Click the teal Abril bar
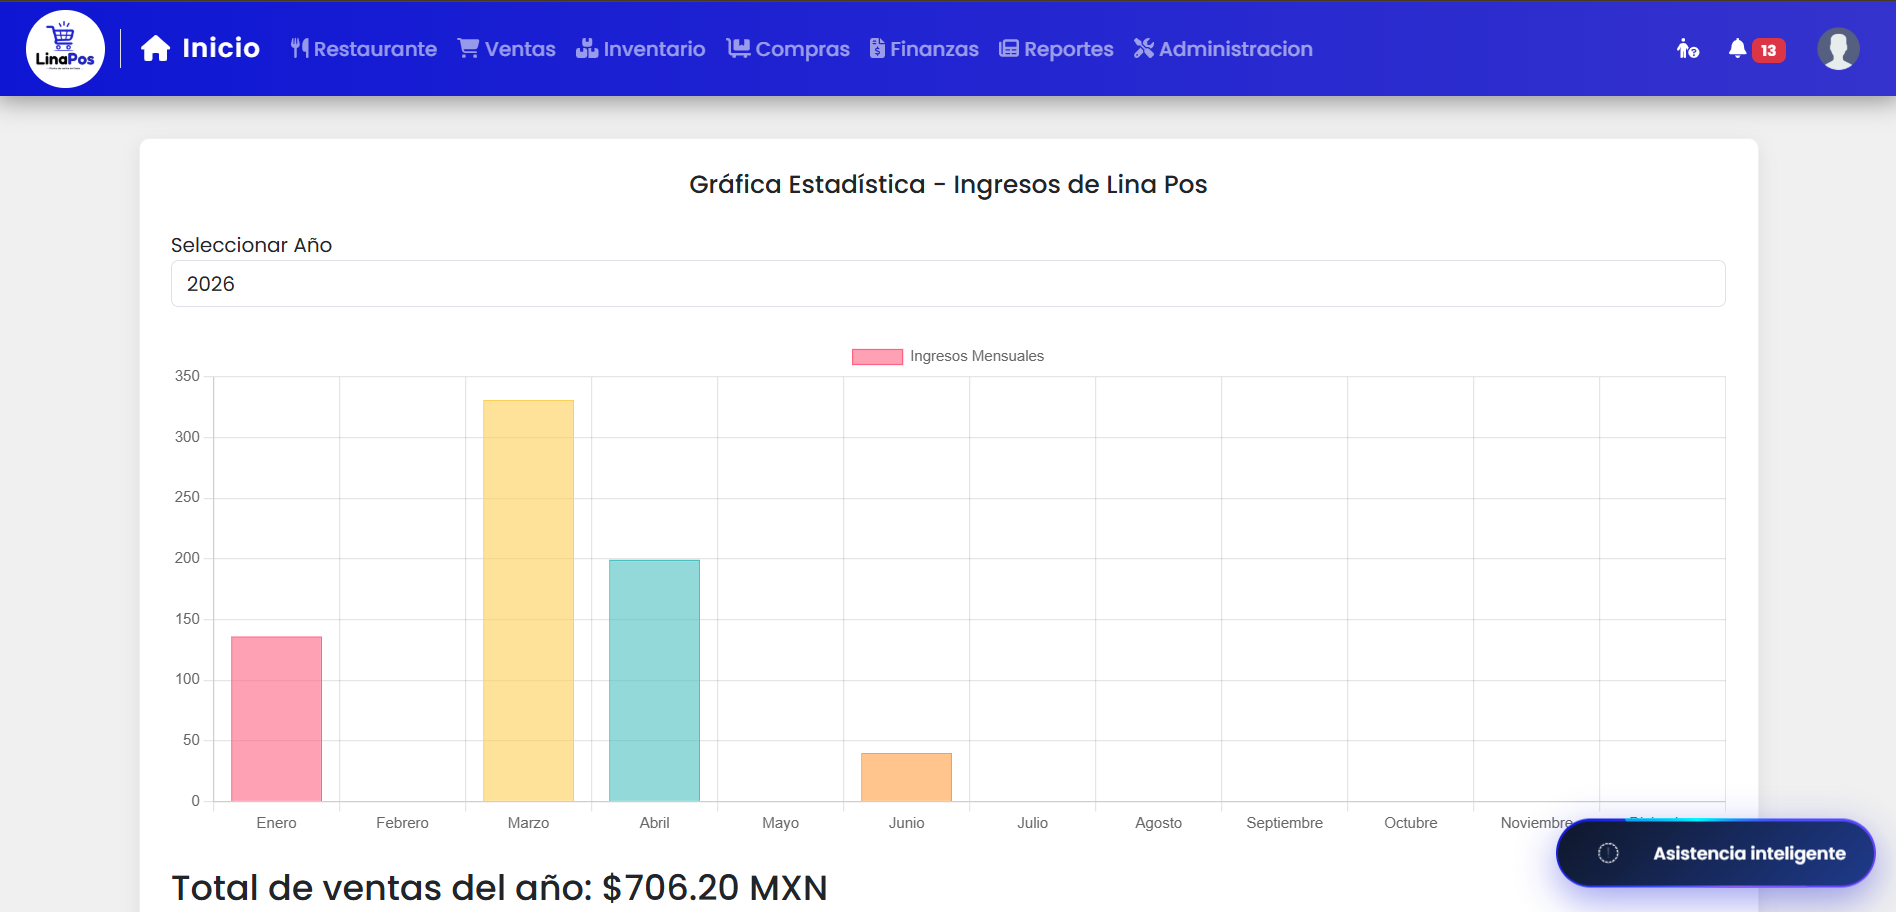Screen dimensions: 1896x912 (654, 680)
